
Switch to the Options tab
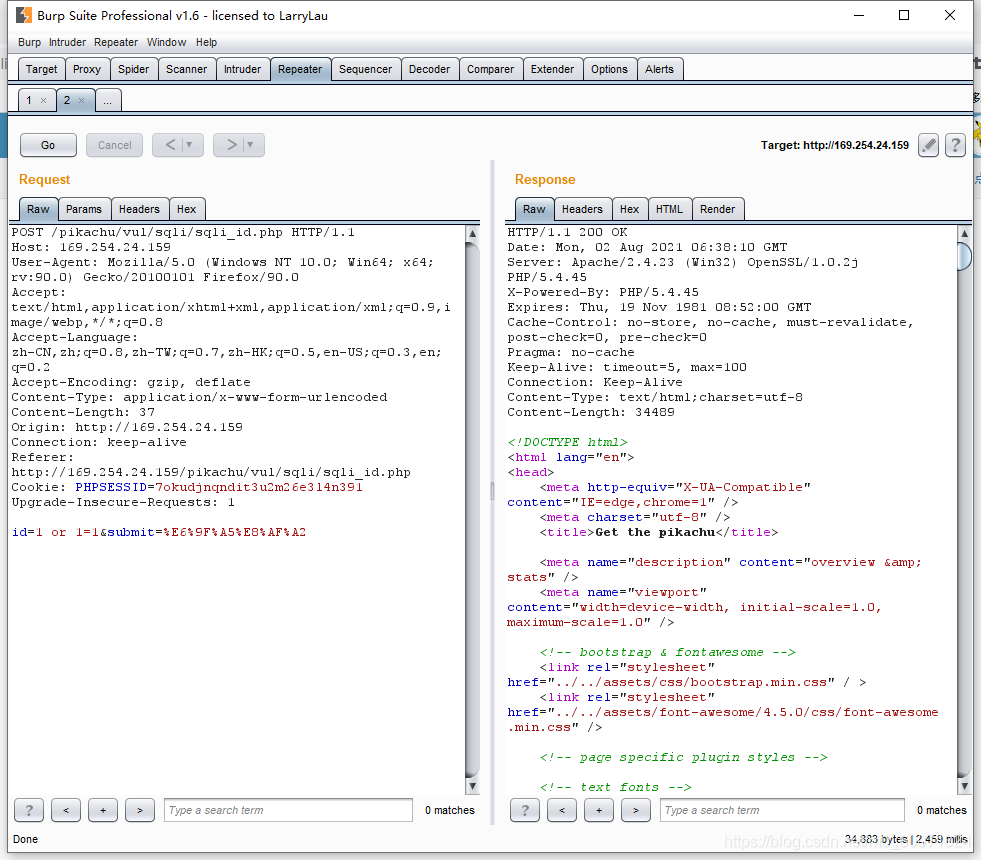click(x=609, y=69)
